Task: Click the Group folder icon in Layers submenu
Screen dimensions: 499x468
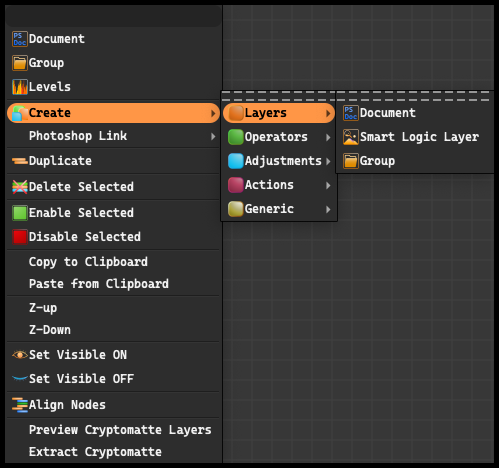Action: 351,161
